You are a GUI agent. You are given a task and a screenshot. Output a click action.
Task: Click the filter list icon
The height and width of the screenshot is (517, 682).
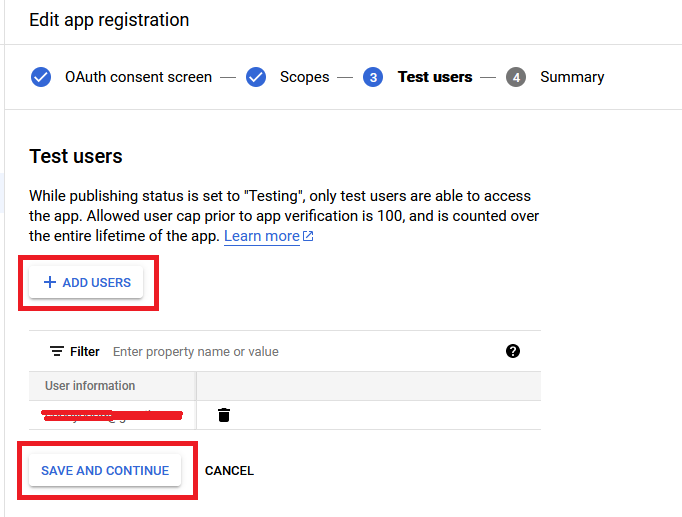coord(57,351)
